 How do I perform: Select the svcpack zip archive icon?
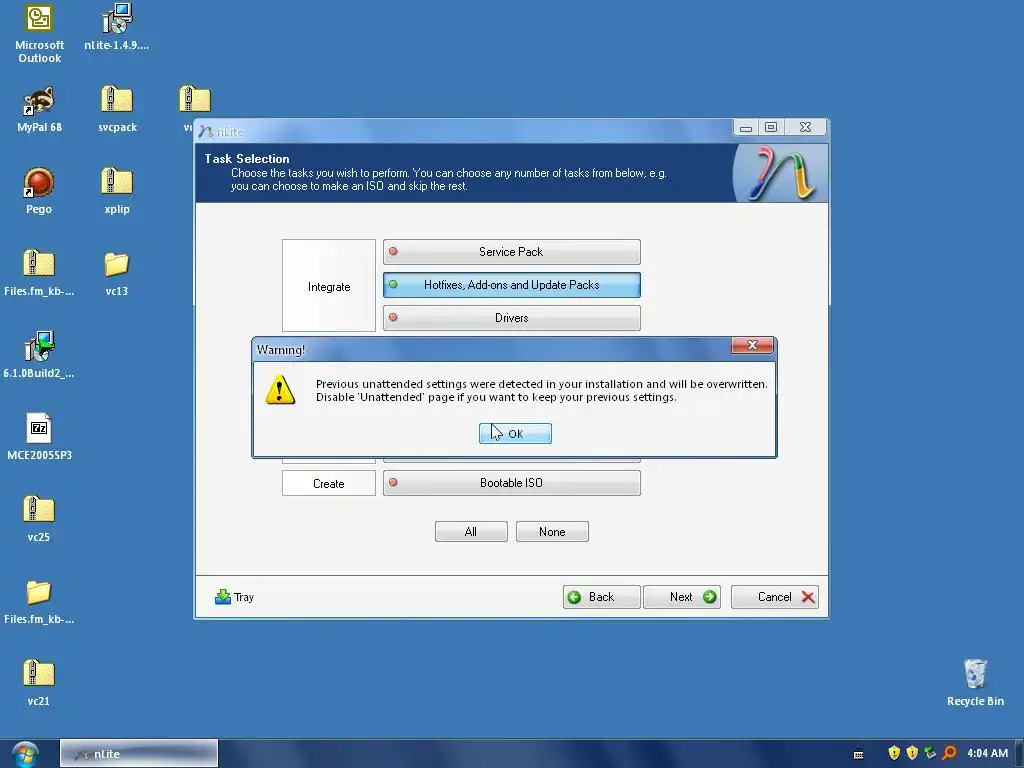[117, 110]
